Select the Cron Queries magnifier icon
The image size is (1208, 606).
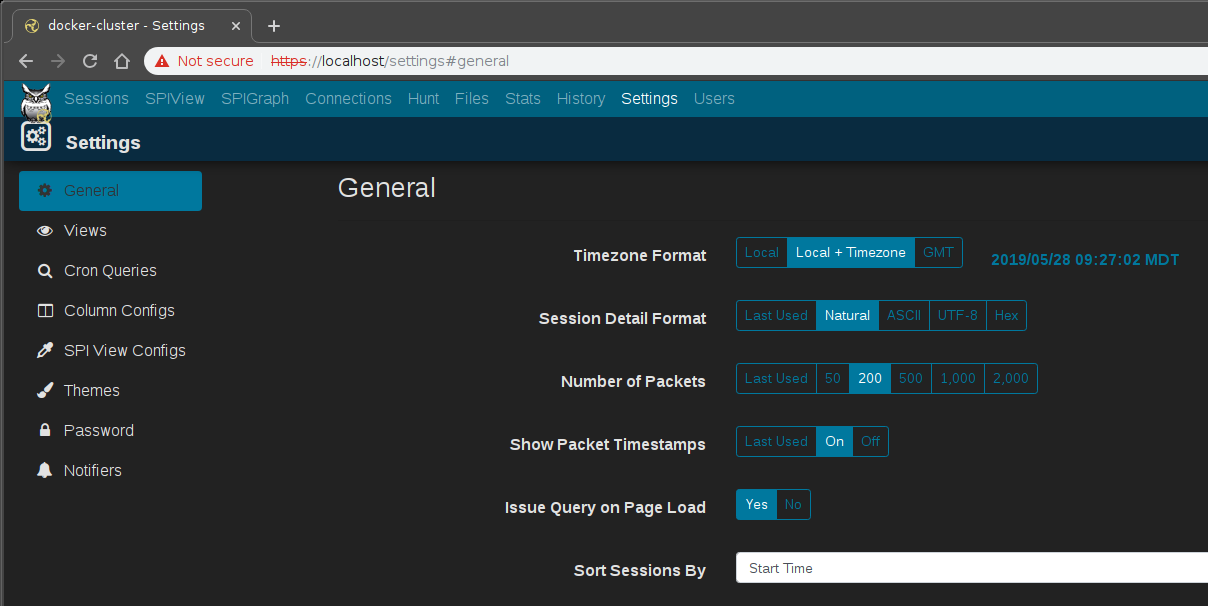(x=44, y=270)
